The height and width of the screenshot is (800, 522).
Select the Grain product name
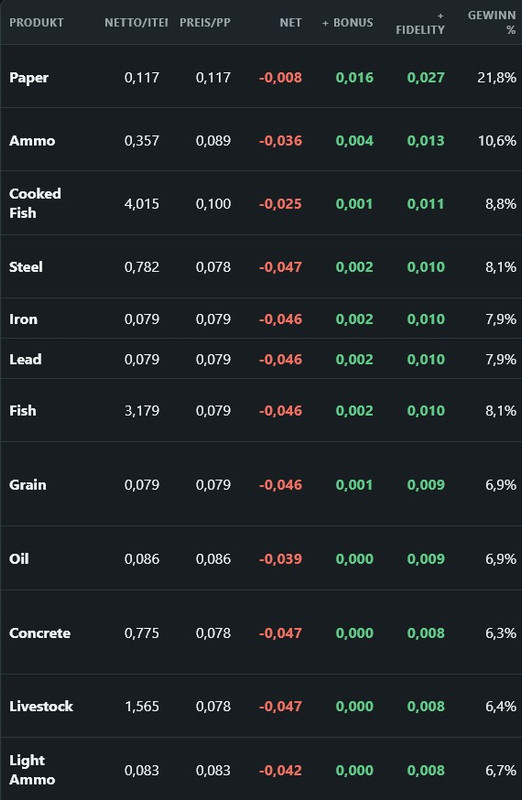[28, 485]
